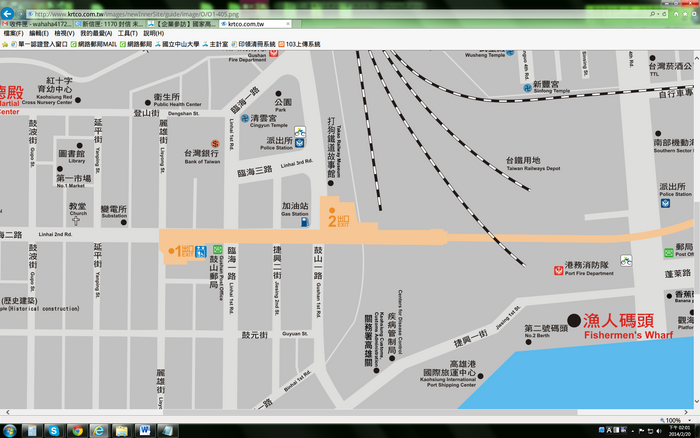Click the orange Exit 2 marker
The image size is (700, 438).
coord(338,219)
